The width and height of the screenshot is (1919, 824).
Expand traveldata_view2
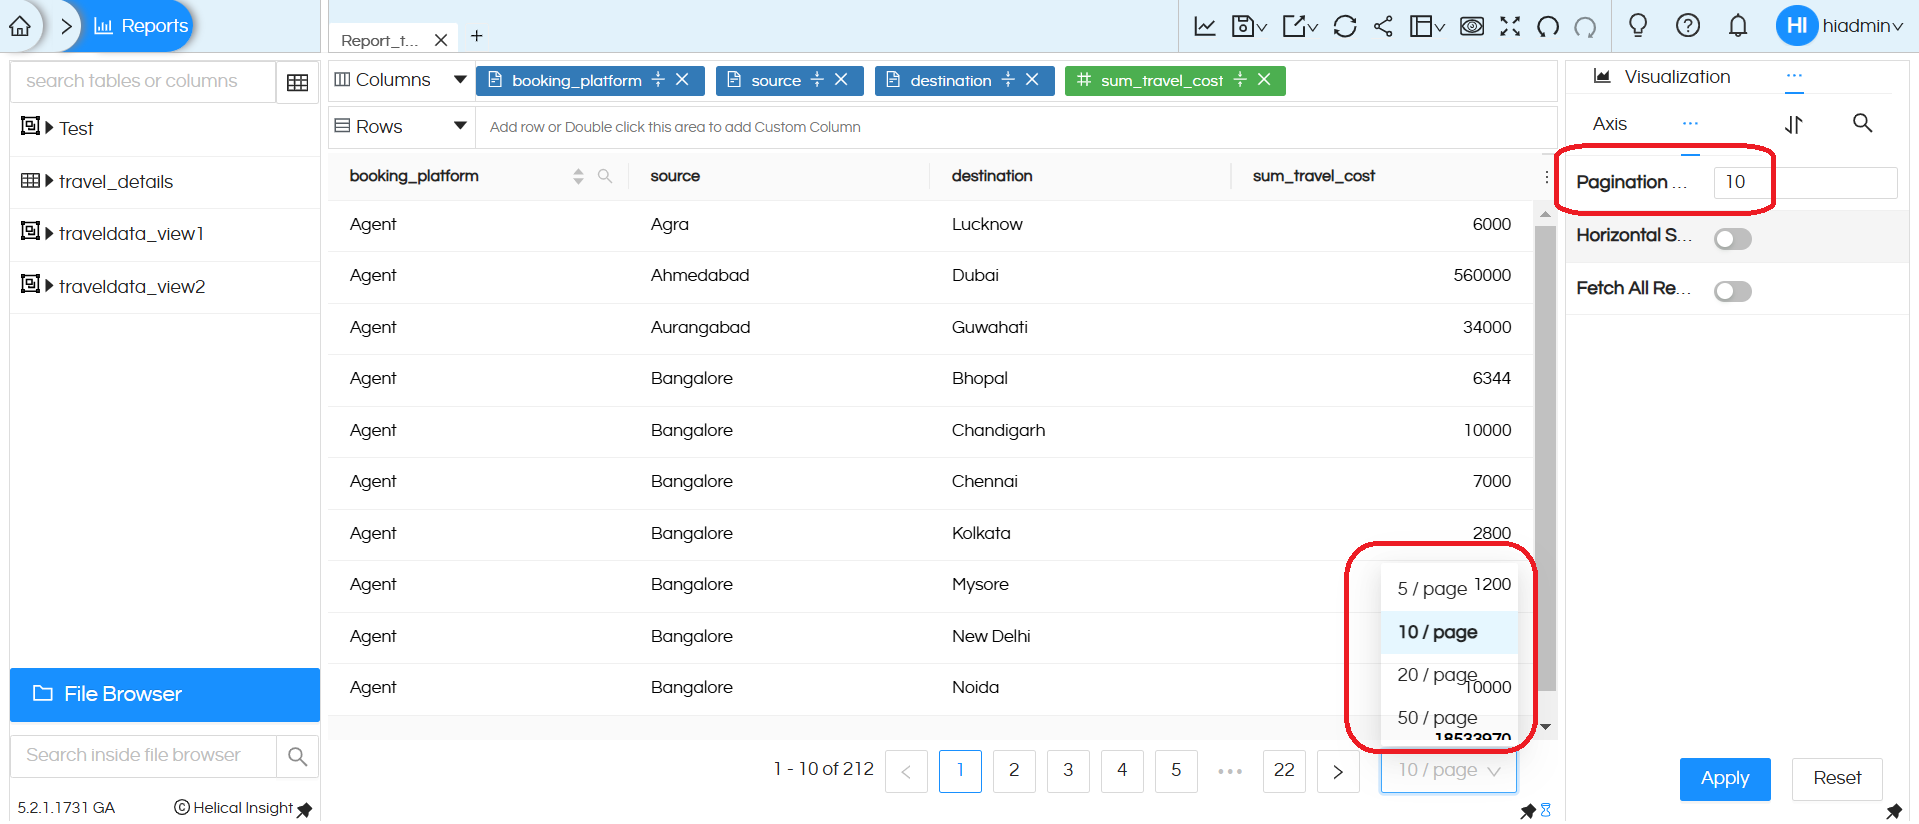pyautogui.click(x=49, y=286)
